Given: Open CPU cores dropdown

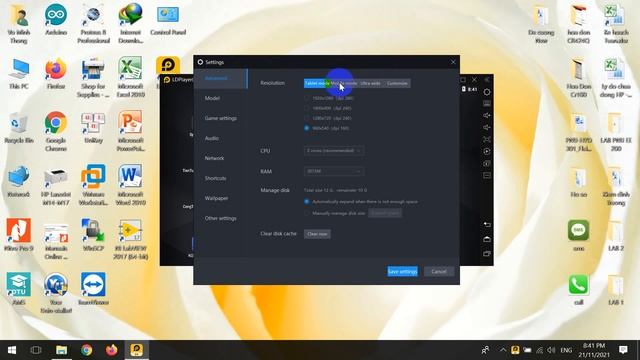Looking at the screenshot, I should tap(334, 151).
